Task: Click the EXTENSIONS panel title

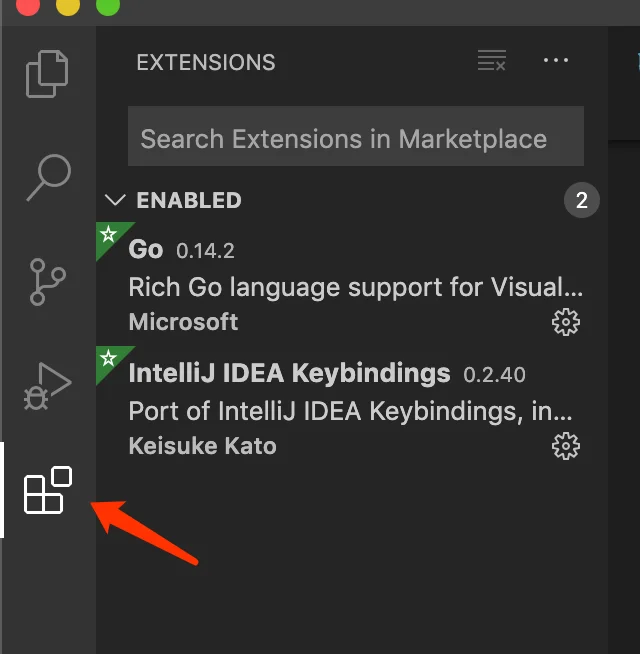Action: 206,63
